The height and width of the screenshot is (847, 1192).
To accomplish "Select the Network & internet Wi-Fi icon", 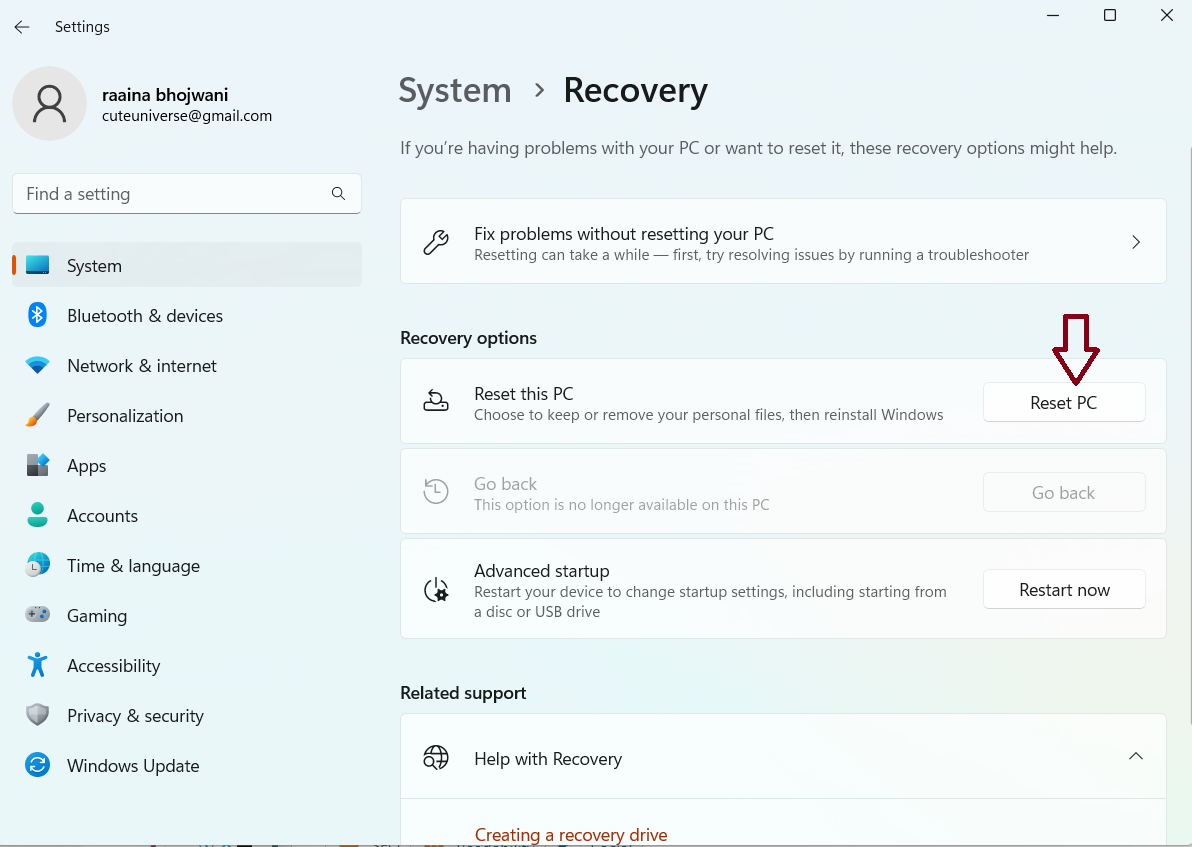I will (38, 366).
